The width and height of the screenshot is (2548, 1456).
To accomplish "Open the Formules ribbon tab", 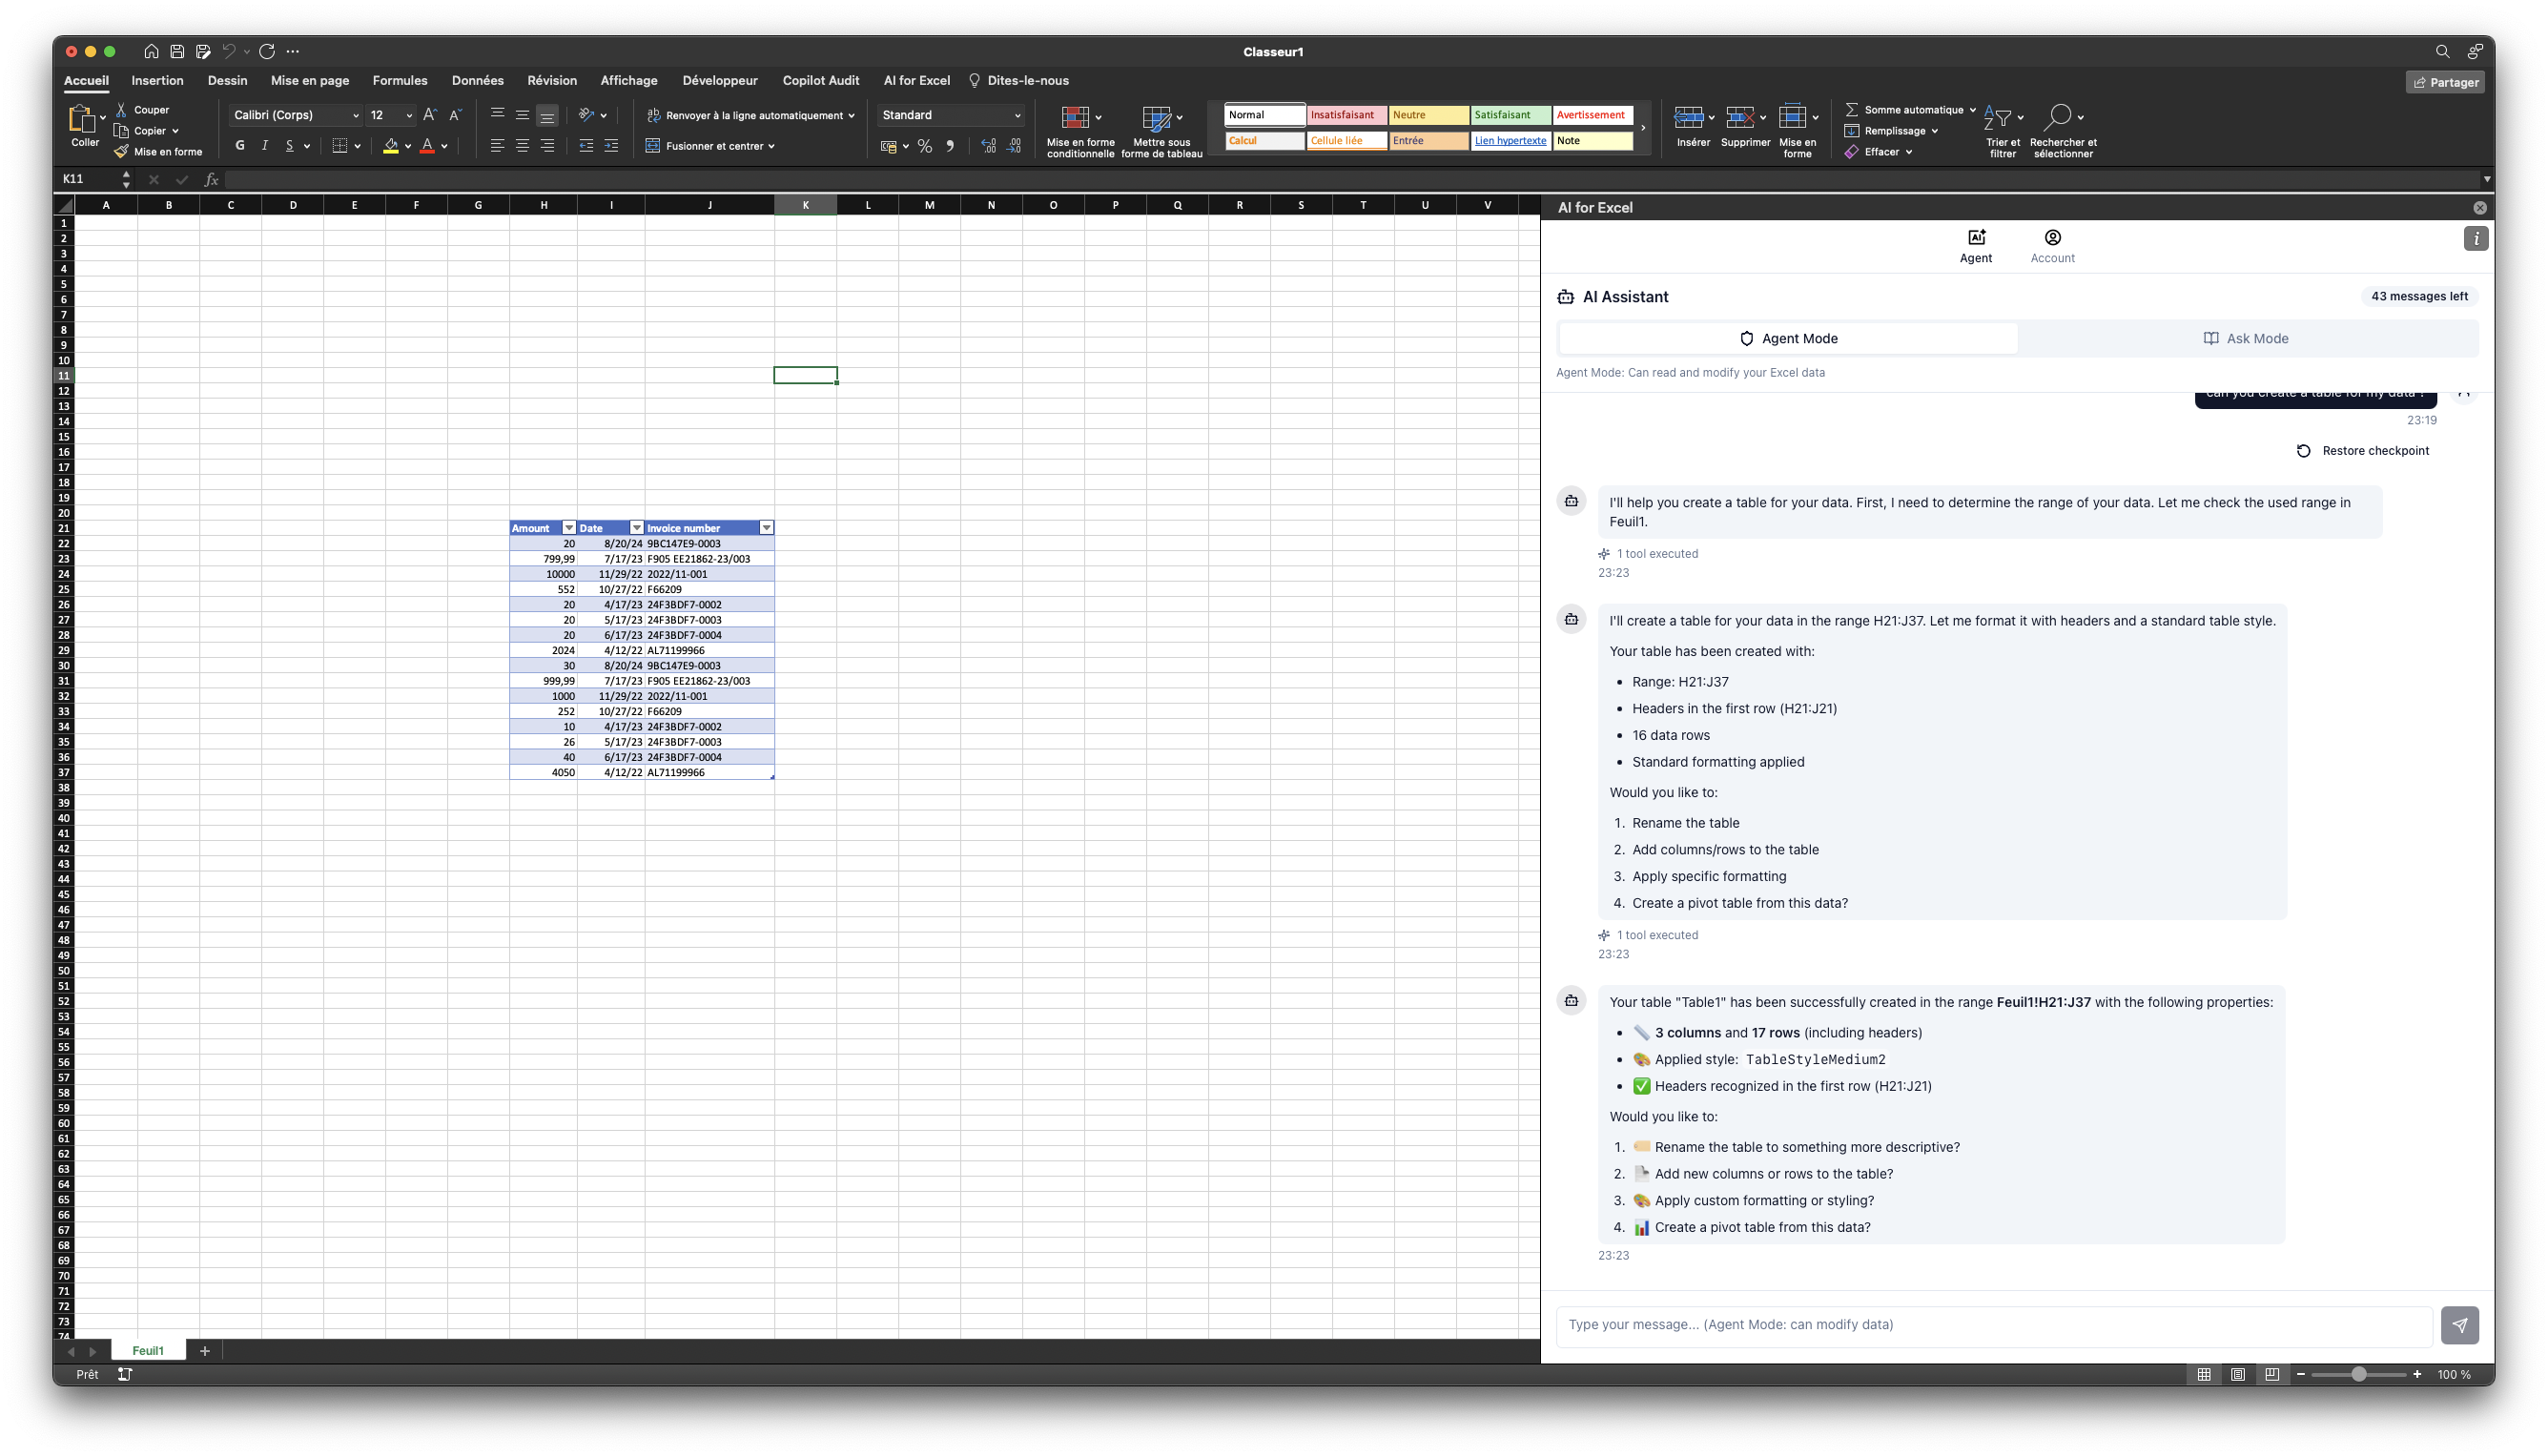I will click(400, 80).
